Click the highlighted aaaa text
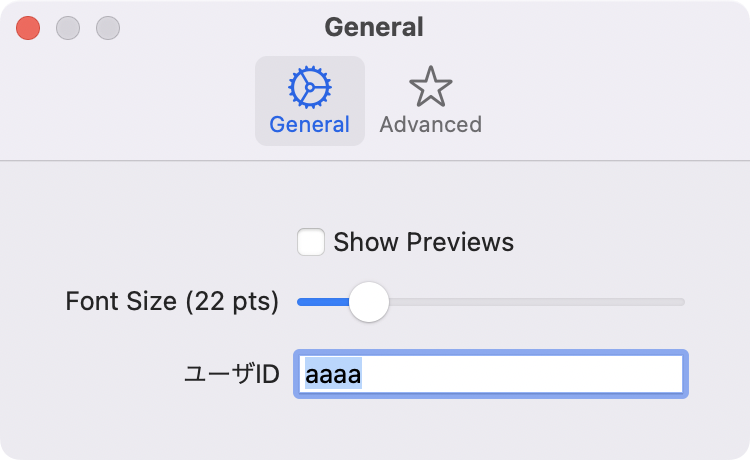The width and height of the screenshot is (750, 460). (333, 374)
